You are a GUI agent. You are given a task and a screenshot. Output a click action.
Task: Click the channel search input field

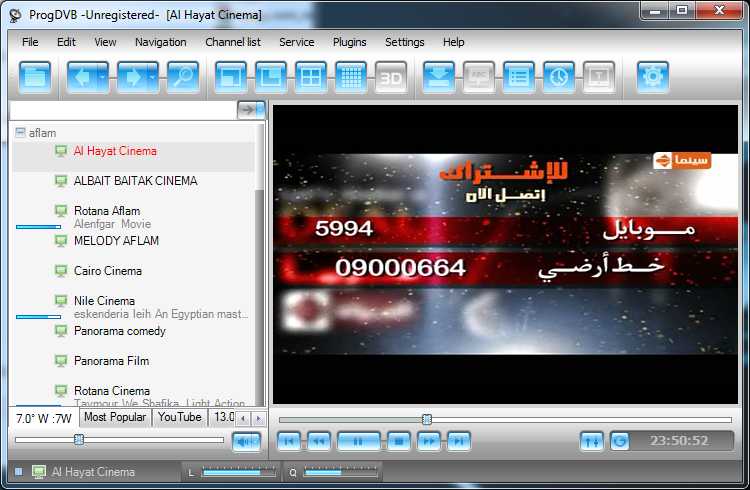(123, 111)
